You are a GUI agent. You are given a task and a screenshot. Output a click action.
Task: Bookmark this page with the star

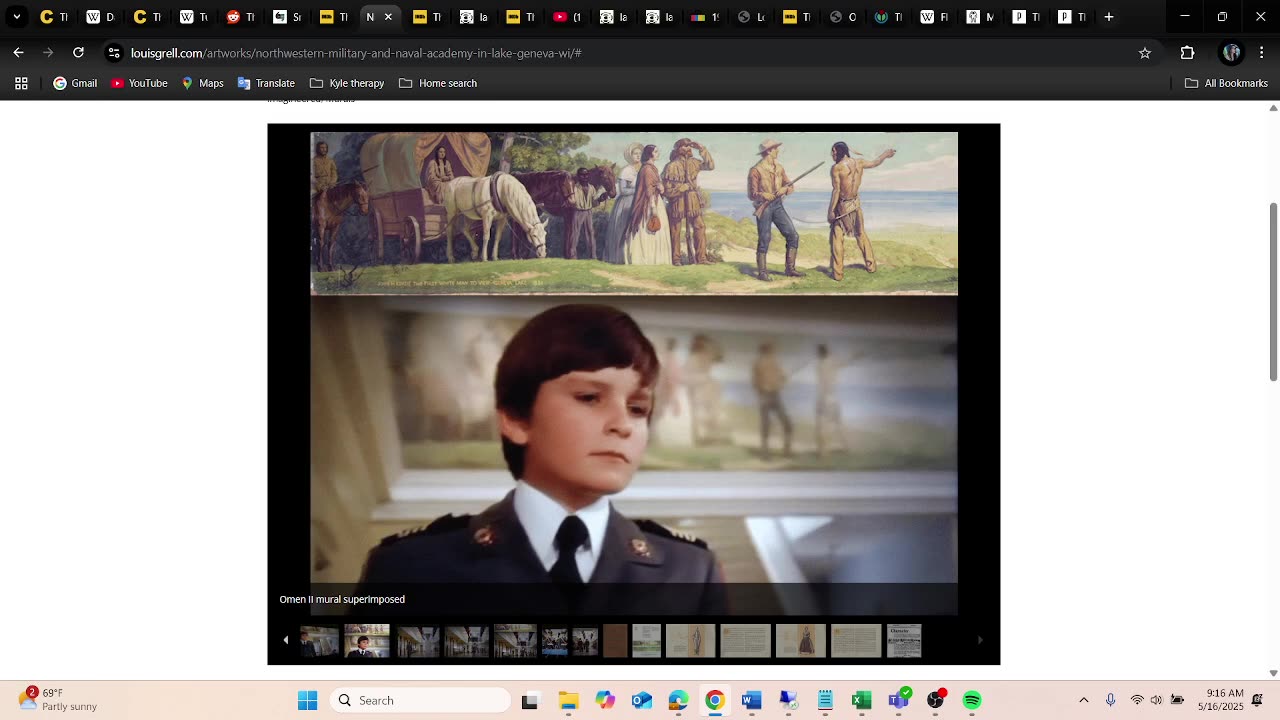pos(1145,52)
